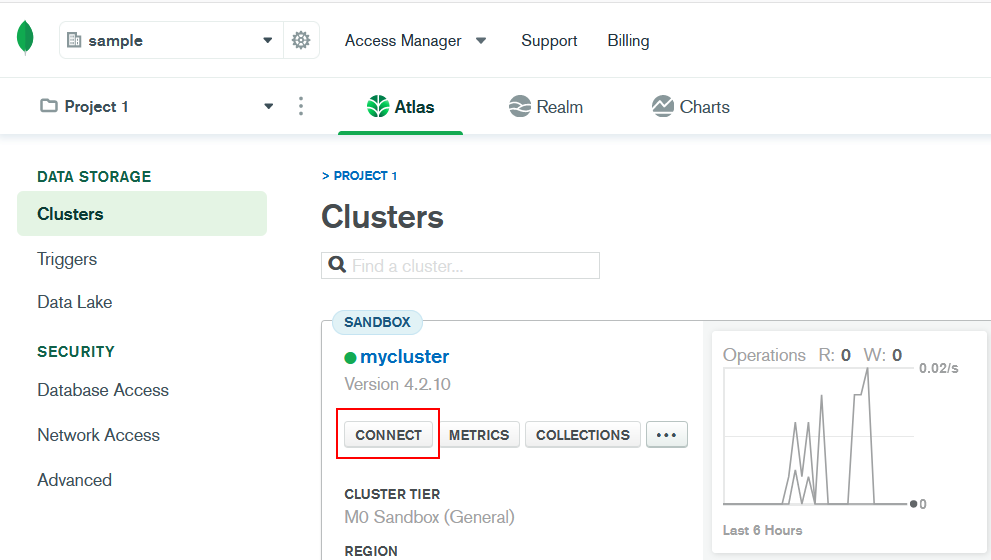Click the METRICS button
Viewport: 991px width, 560px height.
point(479,435)
